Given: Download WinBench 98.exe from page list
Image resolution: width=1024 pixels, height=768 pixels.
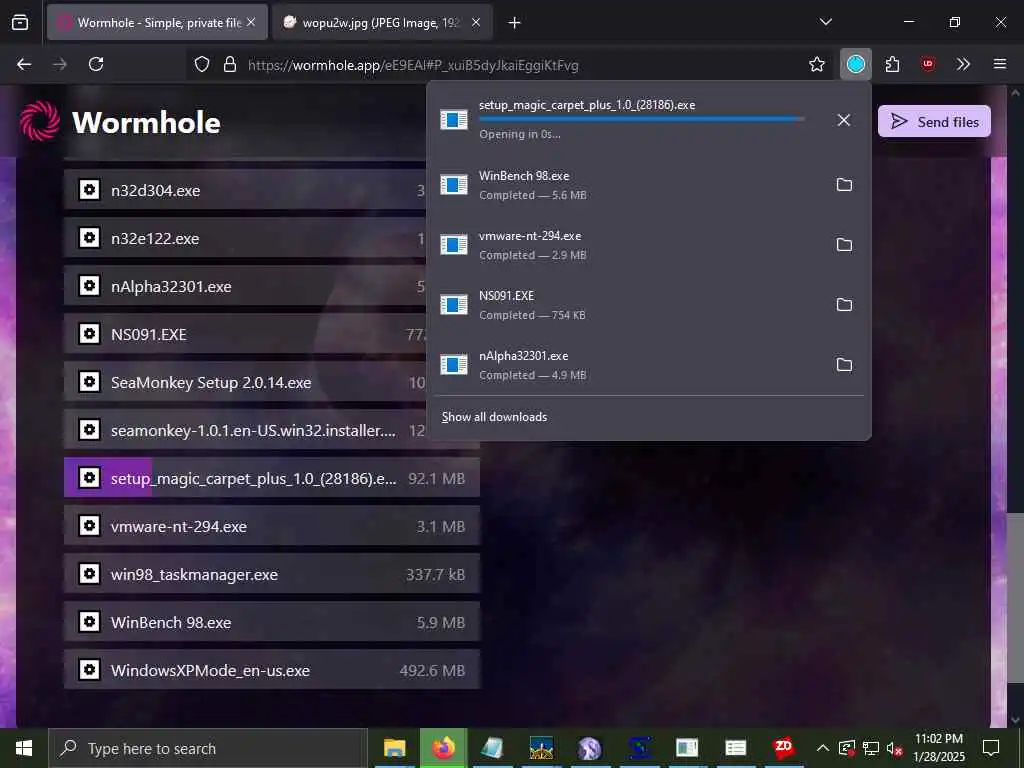Looking at the screenshot, I should pos(272,622).
